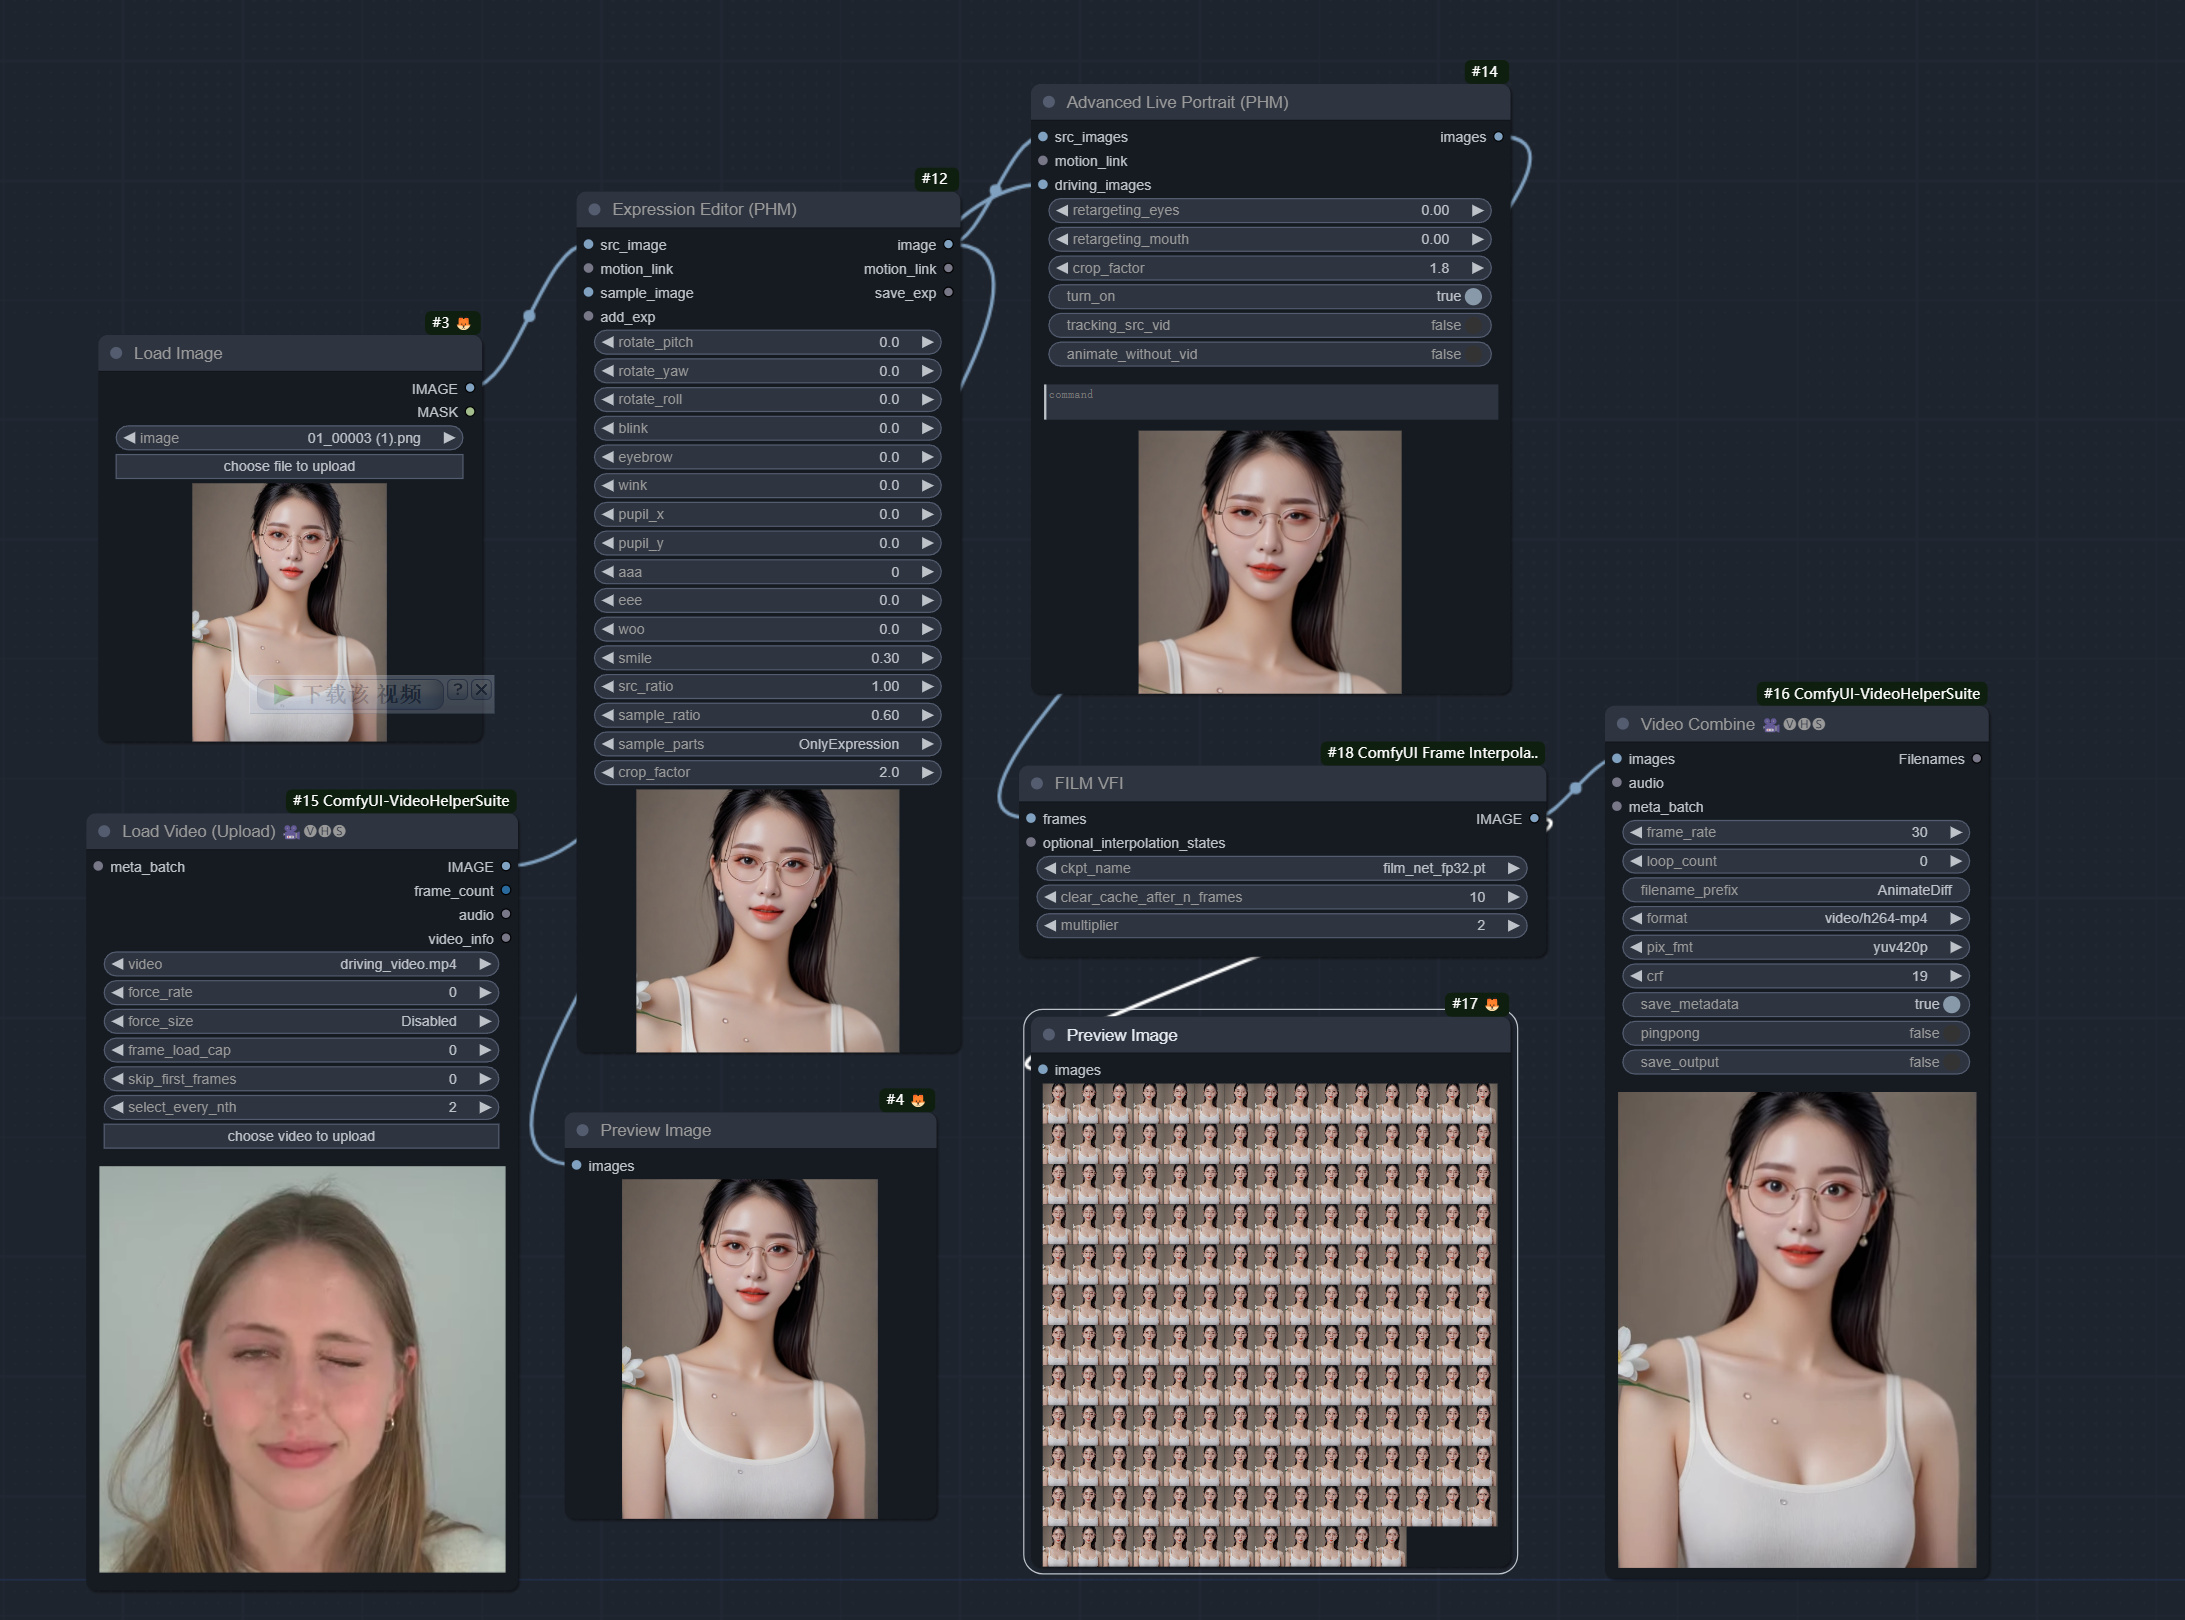Click the fox icon on the #17 badge
The height and width of the screenshot is (1620, 2185).
1490,1003
